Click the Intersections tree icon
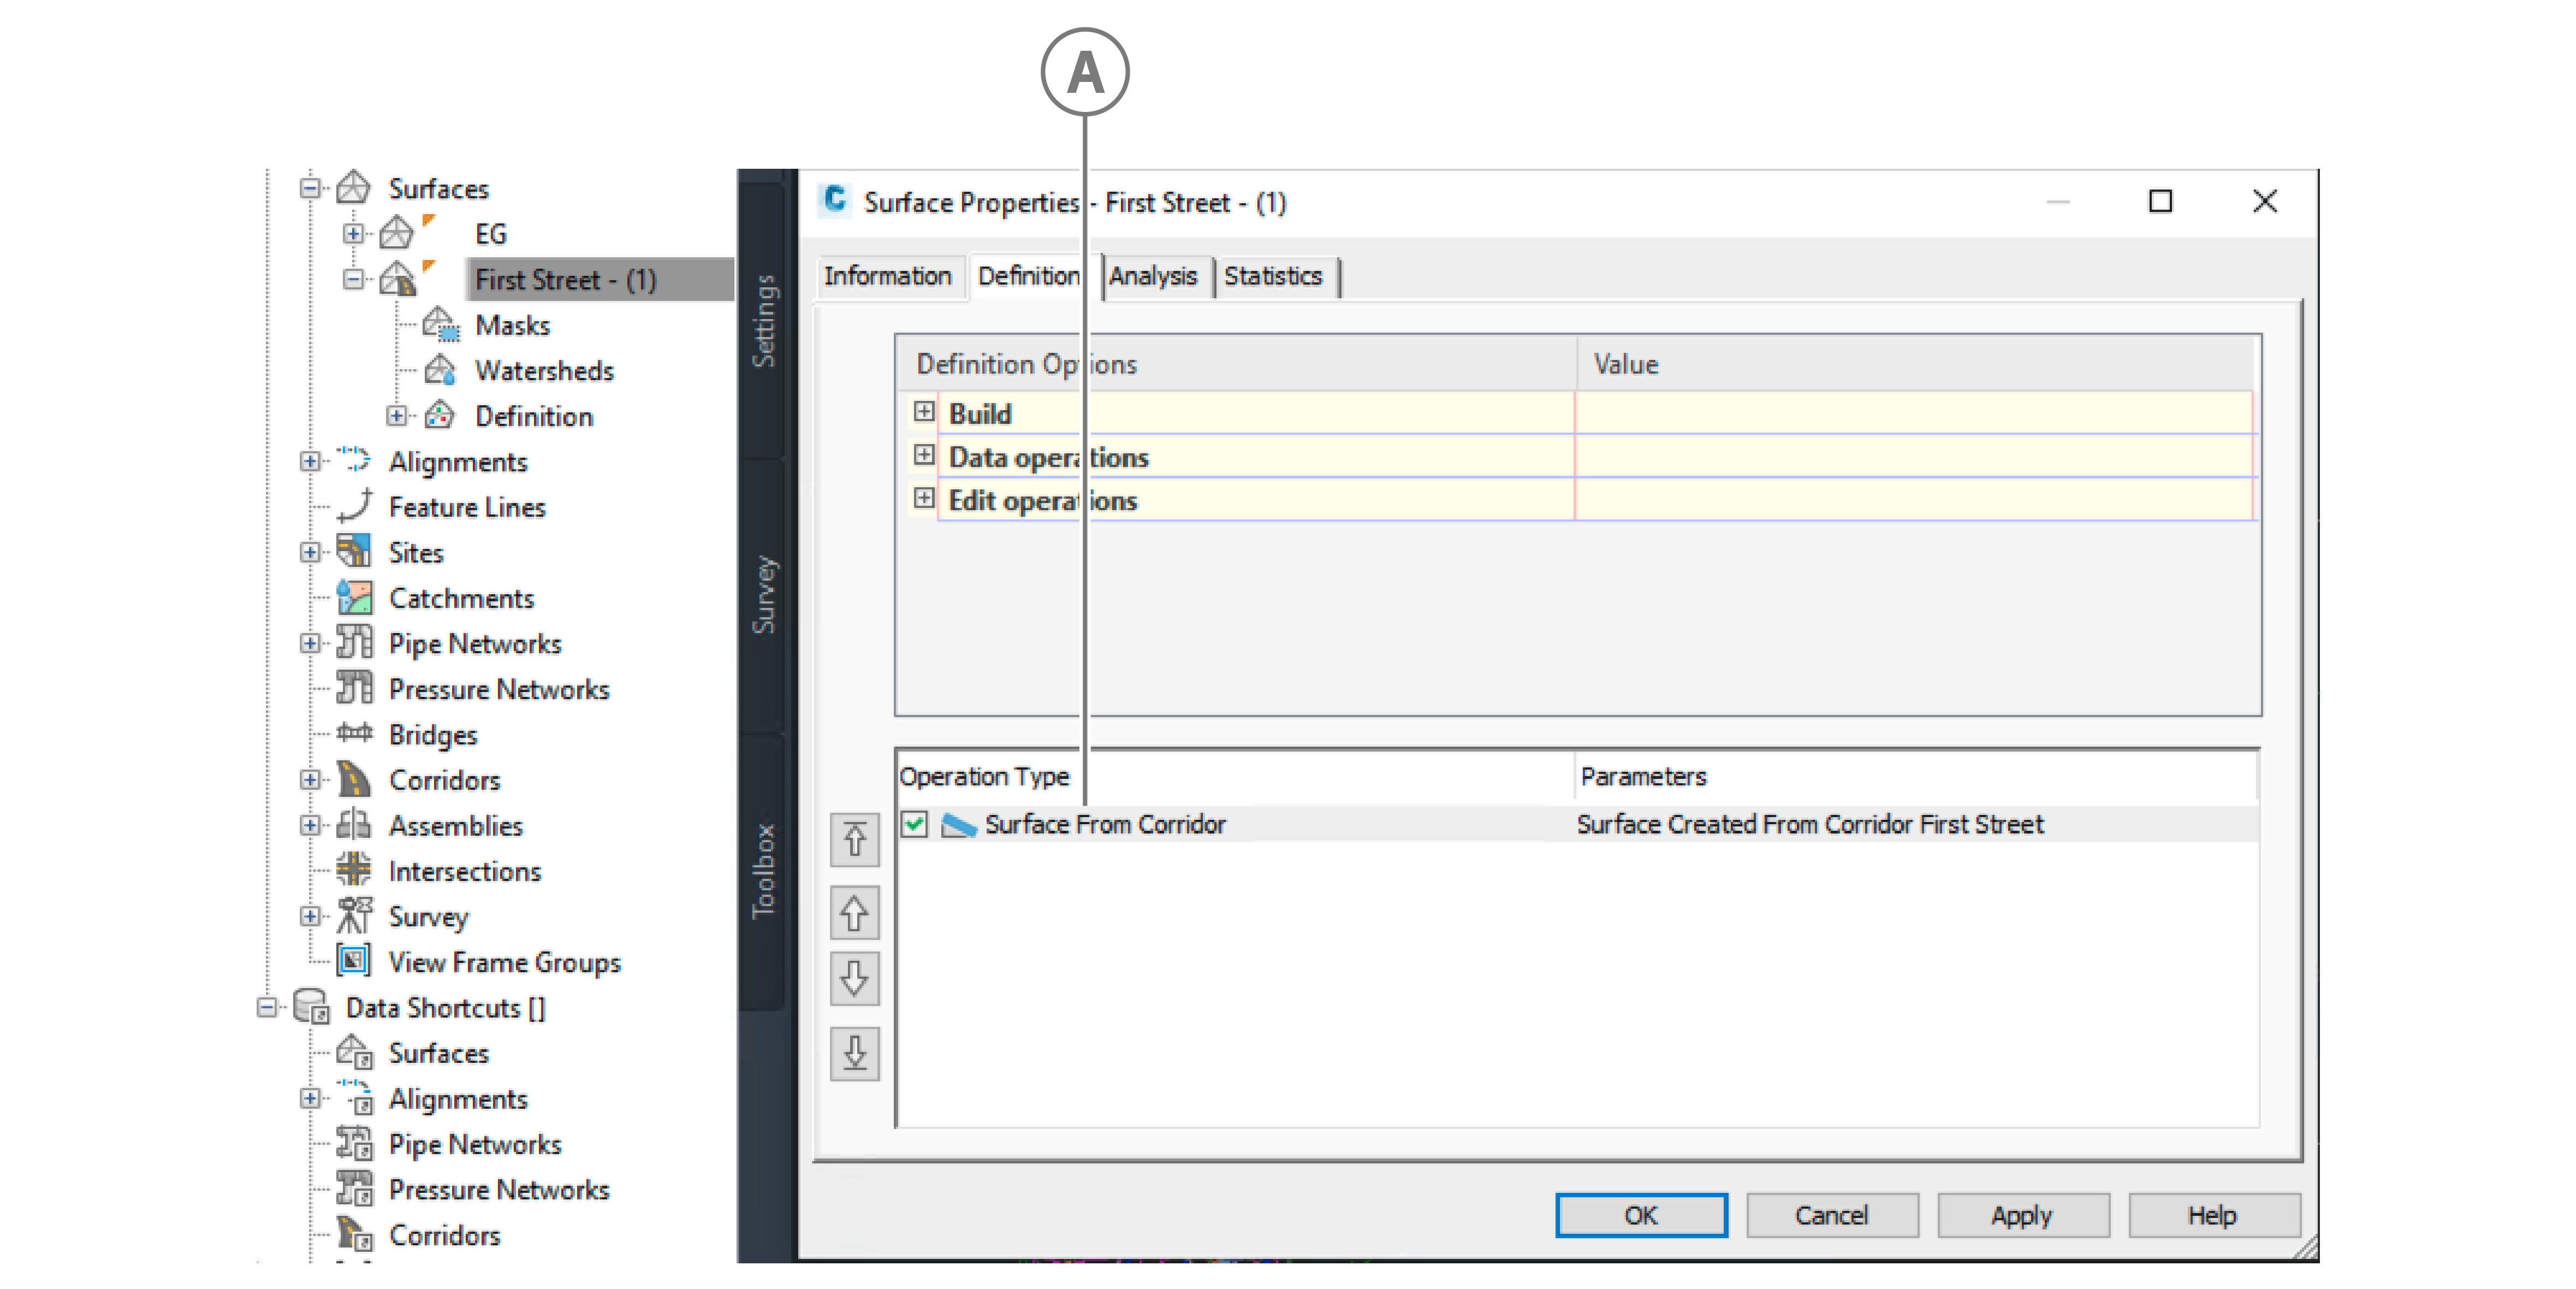The image size is (2576, 1289). 354,870
